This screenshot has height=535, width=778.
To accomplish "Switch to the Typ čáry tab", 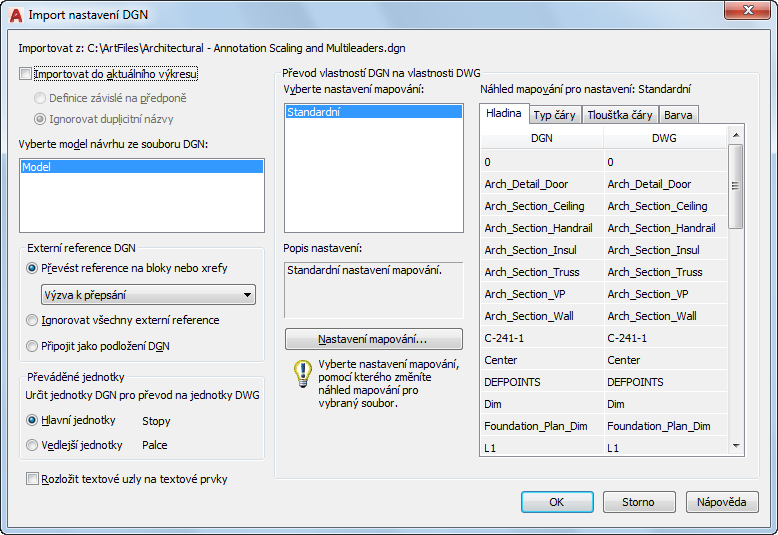I will point(555,115).
